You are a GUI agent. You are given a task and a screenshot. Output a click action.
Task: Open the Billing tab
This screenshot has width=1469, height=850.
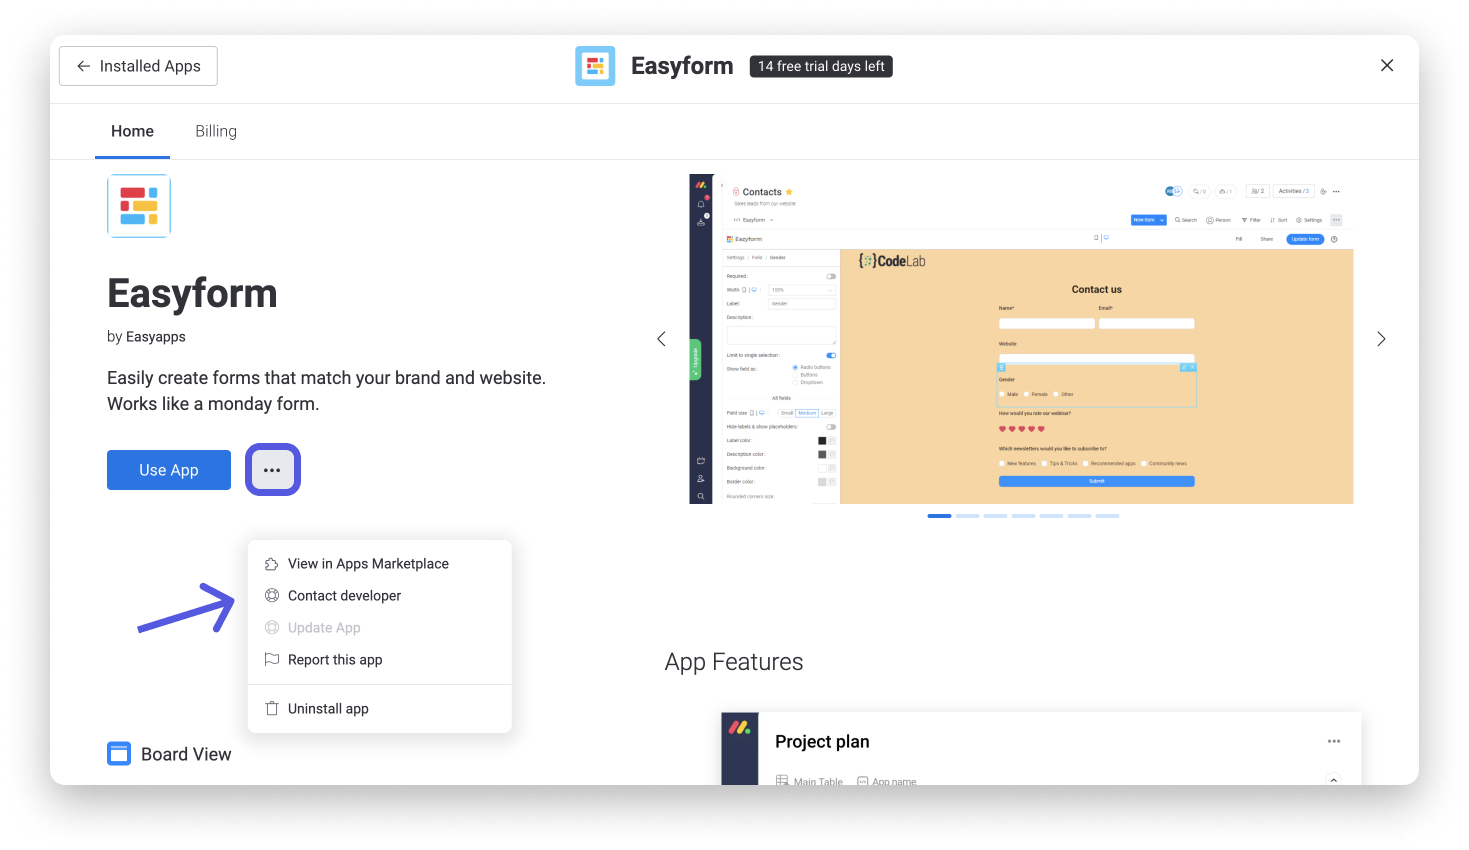[216, 131]
